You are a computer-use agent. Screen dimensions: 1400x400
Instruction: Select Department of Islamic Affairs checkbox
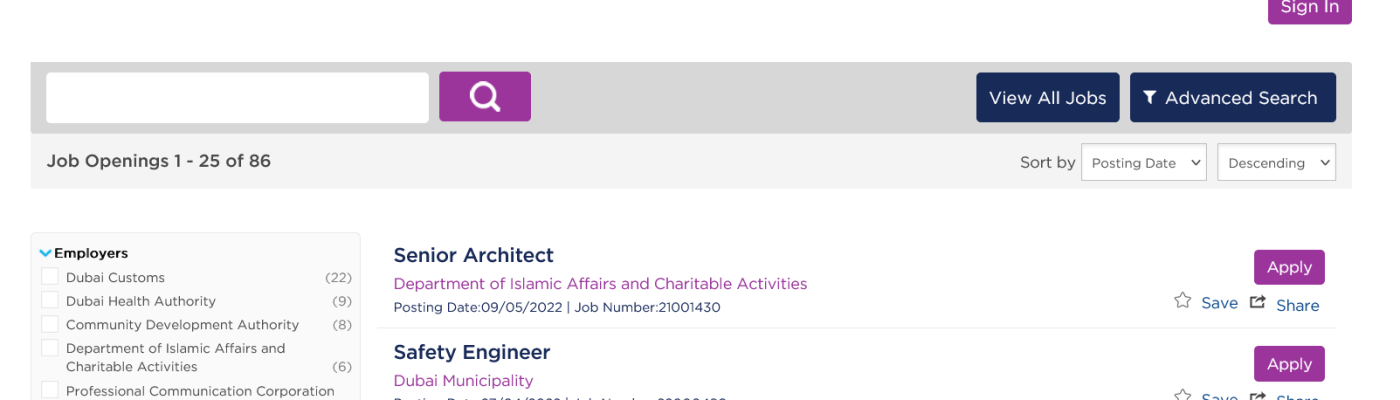(50, 348)
